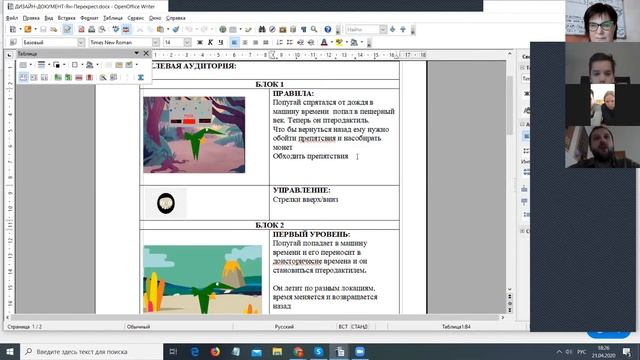The height and width of the screenshot is (360, 640).
Task: Expand the Font Color dropdown arrow
Action: click(331, 42)
